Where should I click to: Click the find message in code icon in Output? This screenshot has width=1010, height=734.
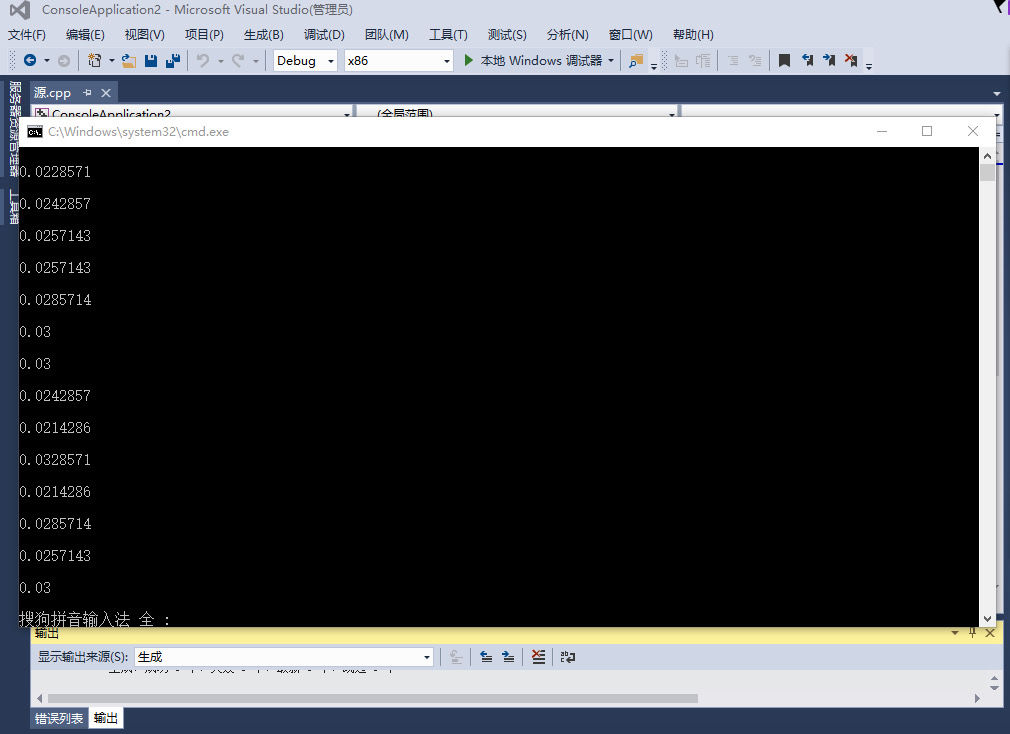[x=456, y=657]
